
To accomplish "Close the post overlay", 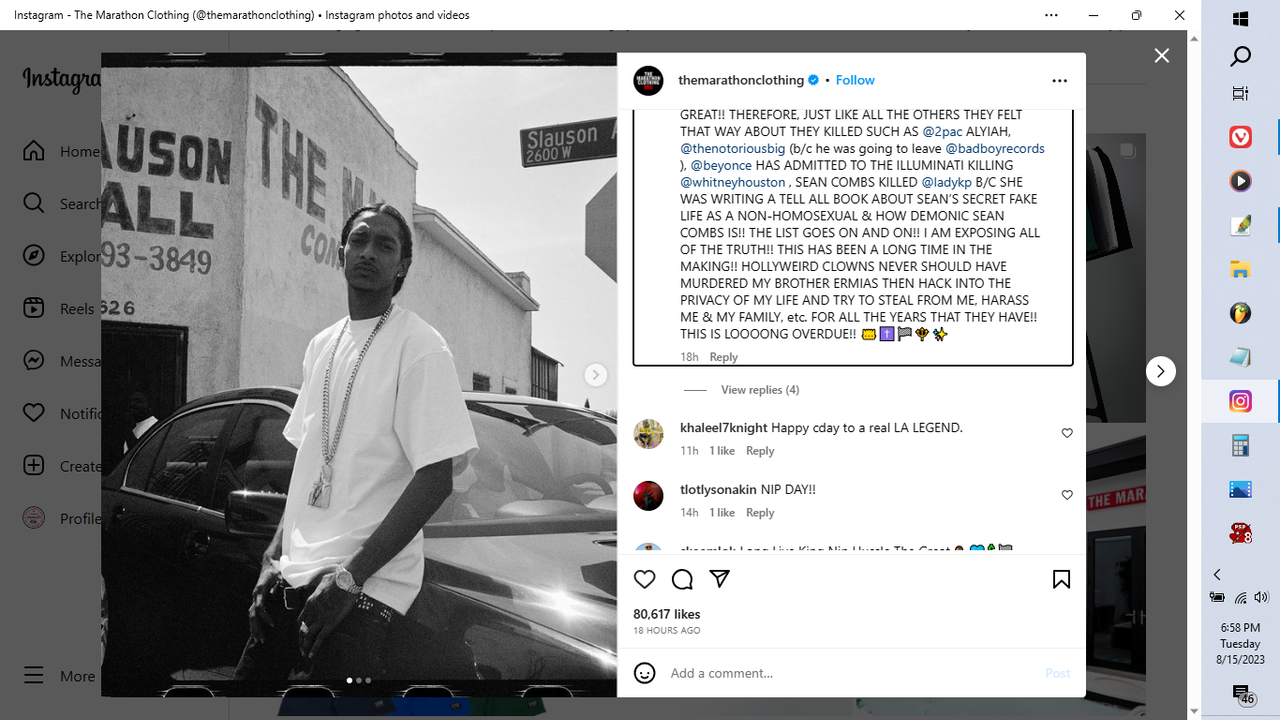I will click(1161, 56).
